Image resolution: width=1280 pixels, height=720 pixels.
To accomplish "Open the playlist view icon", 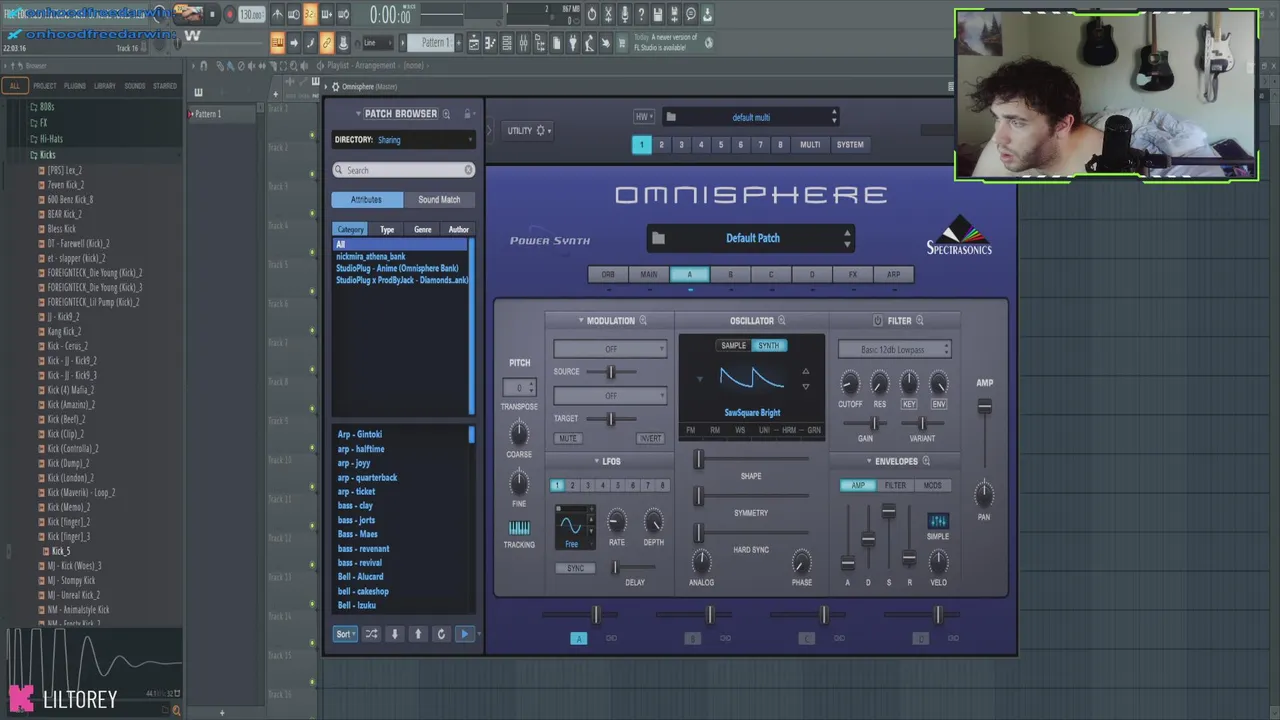I will [x=474, y=43].
